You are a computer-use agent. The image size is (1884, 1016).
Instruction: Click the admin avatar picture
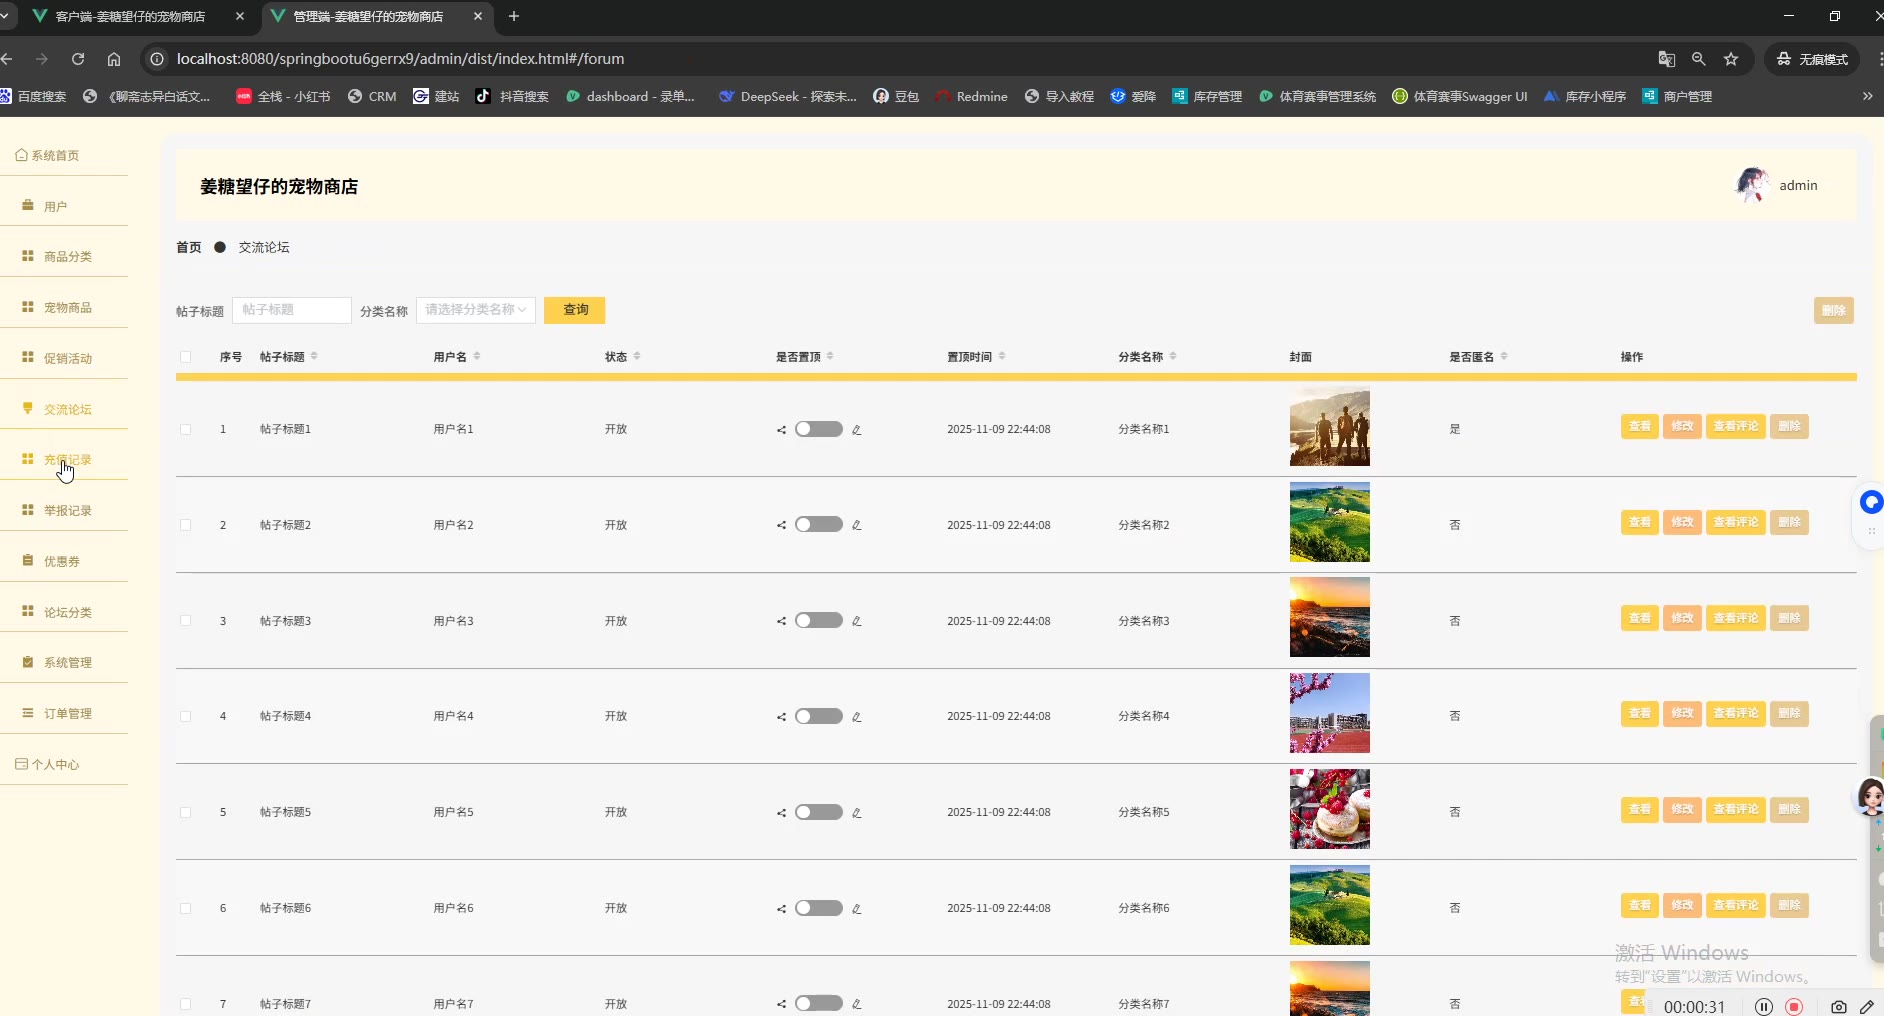click(1752, 185)
